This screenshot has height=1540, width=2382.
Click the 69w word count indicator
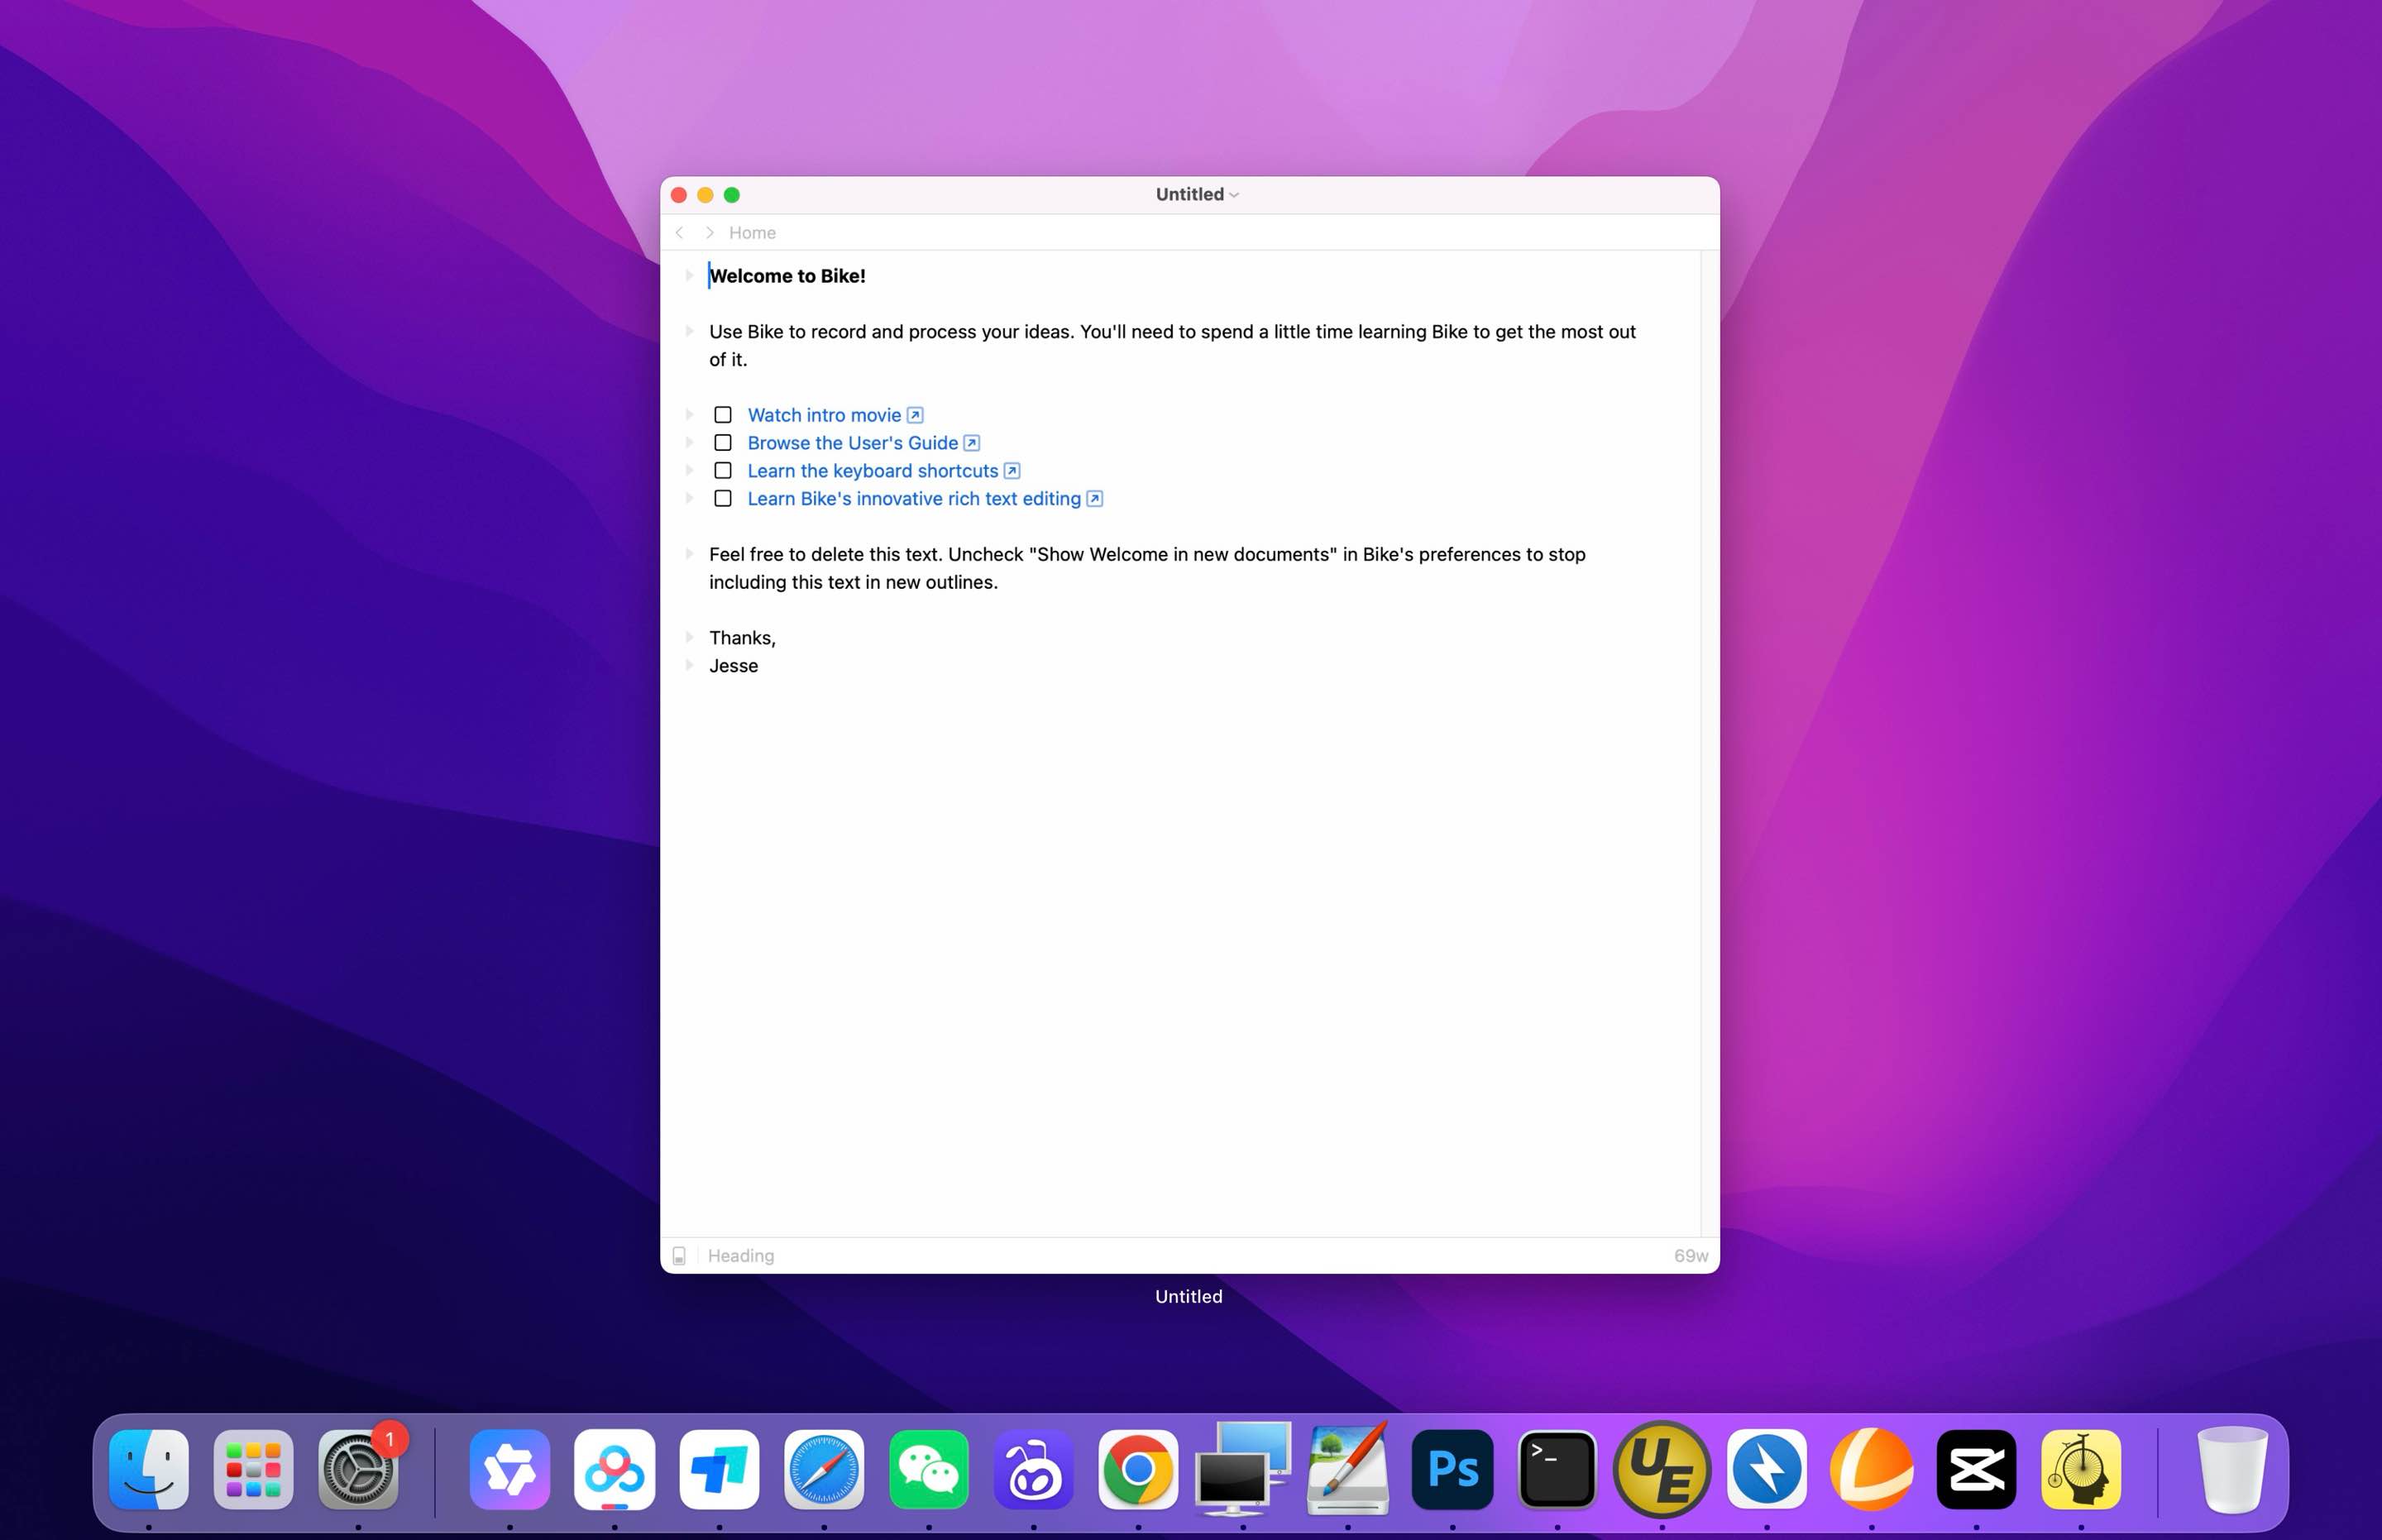1691,1255
